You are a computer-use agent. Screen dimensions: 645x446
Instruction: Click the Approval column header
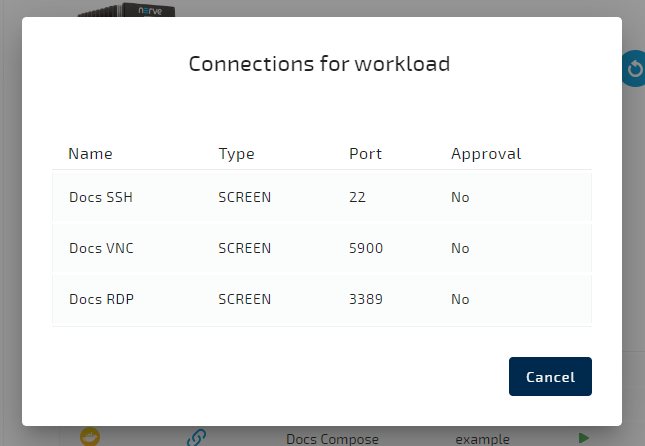tap(486, 154)
